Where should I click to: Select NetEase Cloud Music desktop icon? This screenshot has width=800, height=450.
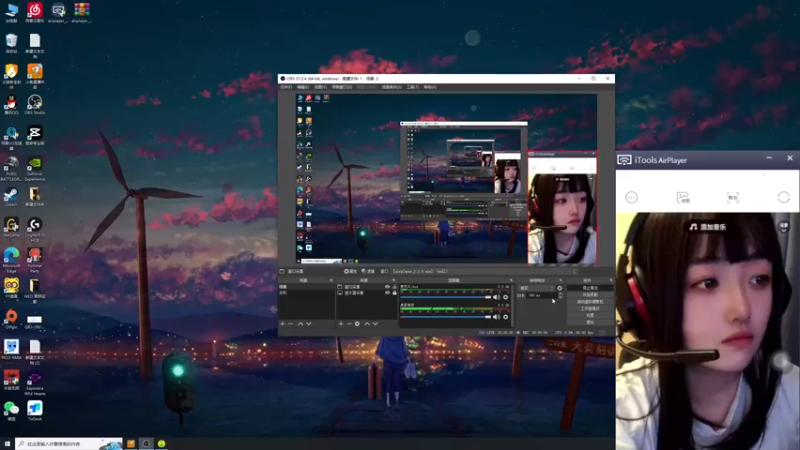[35, 13]
